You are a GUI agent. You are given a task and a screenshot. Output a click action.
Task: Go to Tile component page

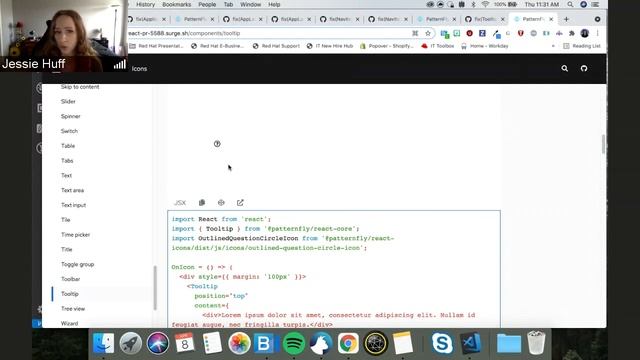(66, 220)
